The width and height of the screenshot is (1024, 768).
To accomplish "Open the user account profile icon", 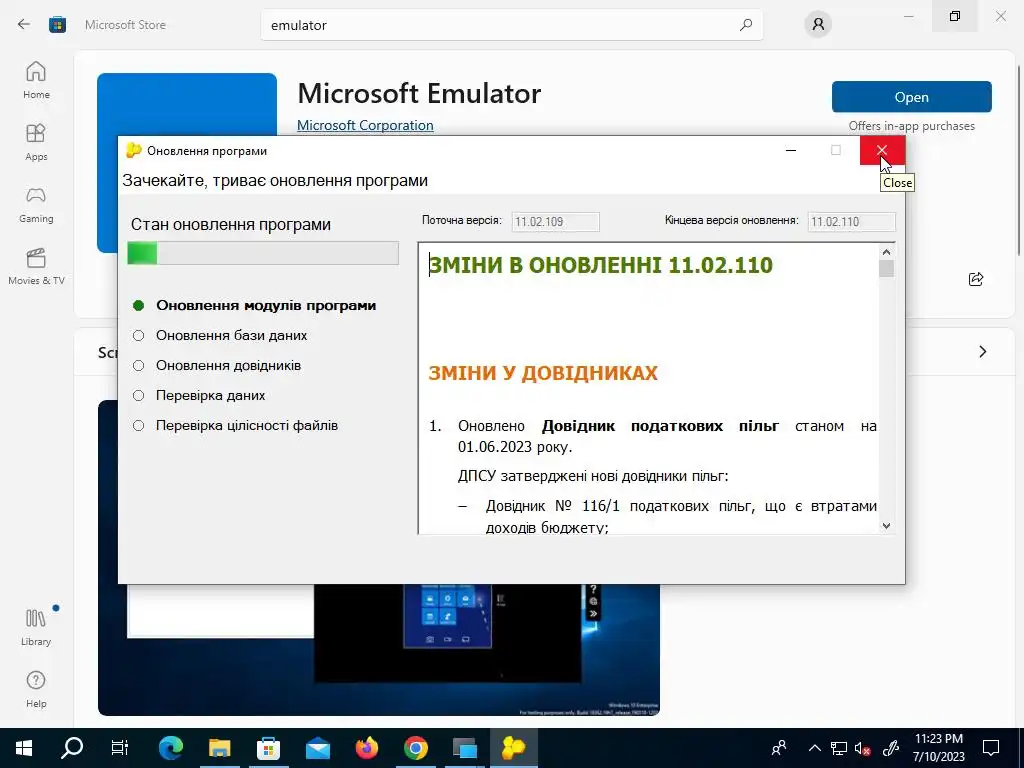I will (x=818, y=25).
